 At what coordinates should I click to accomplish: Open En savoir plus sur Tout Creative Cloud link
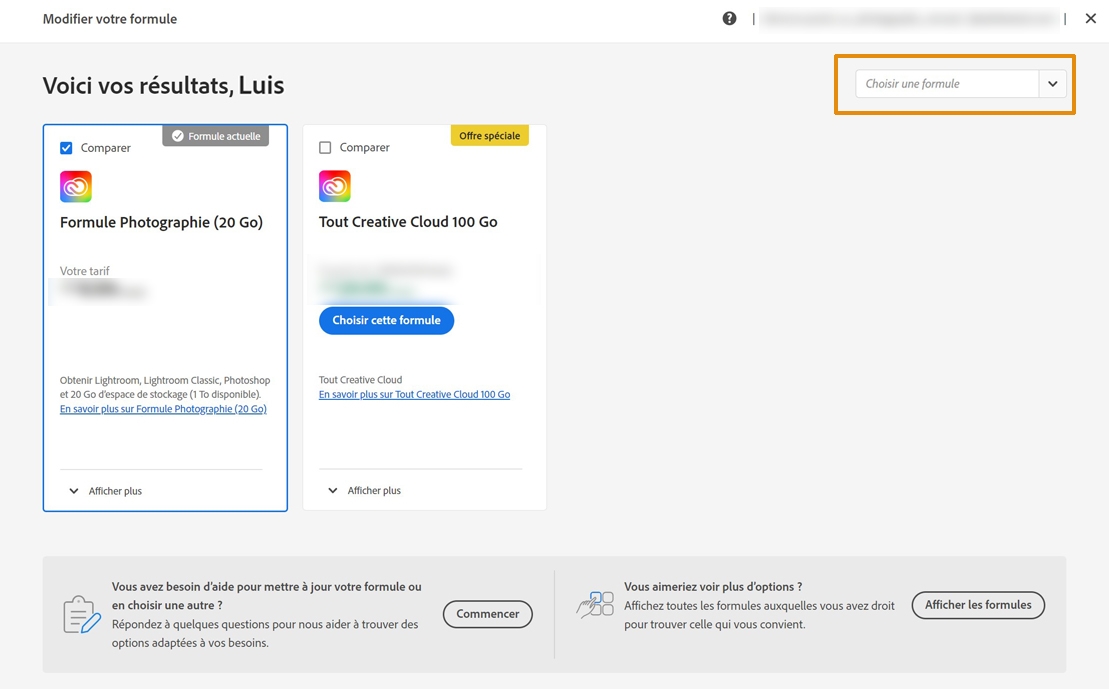click(414, 395)
